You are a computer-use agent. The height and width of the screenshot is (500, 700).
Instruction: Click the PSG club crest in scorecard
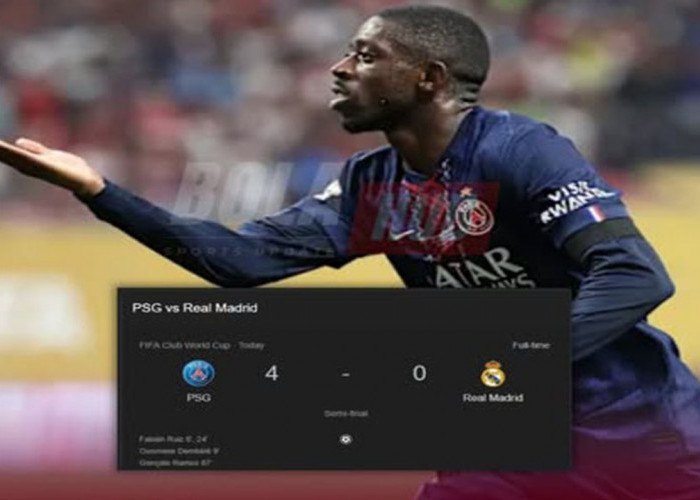[x=199, y=373]
